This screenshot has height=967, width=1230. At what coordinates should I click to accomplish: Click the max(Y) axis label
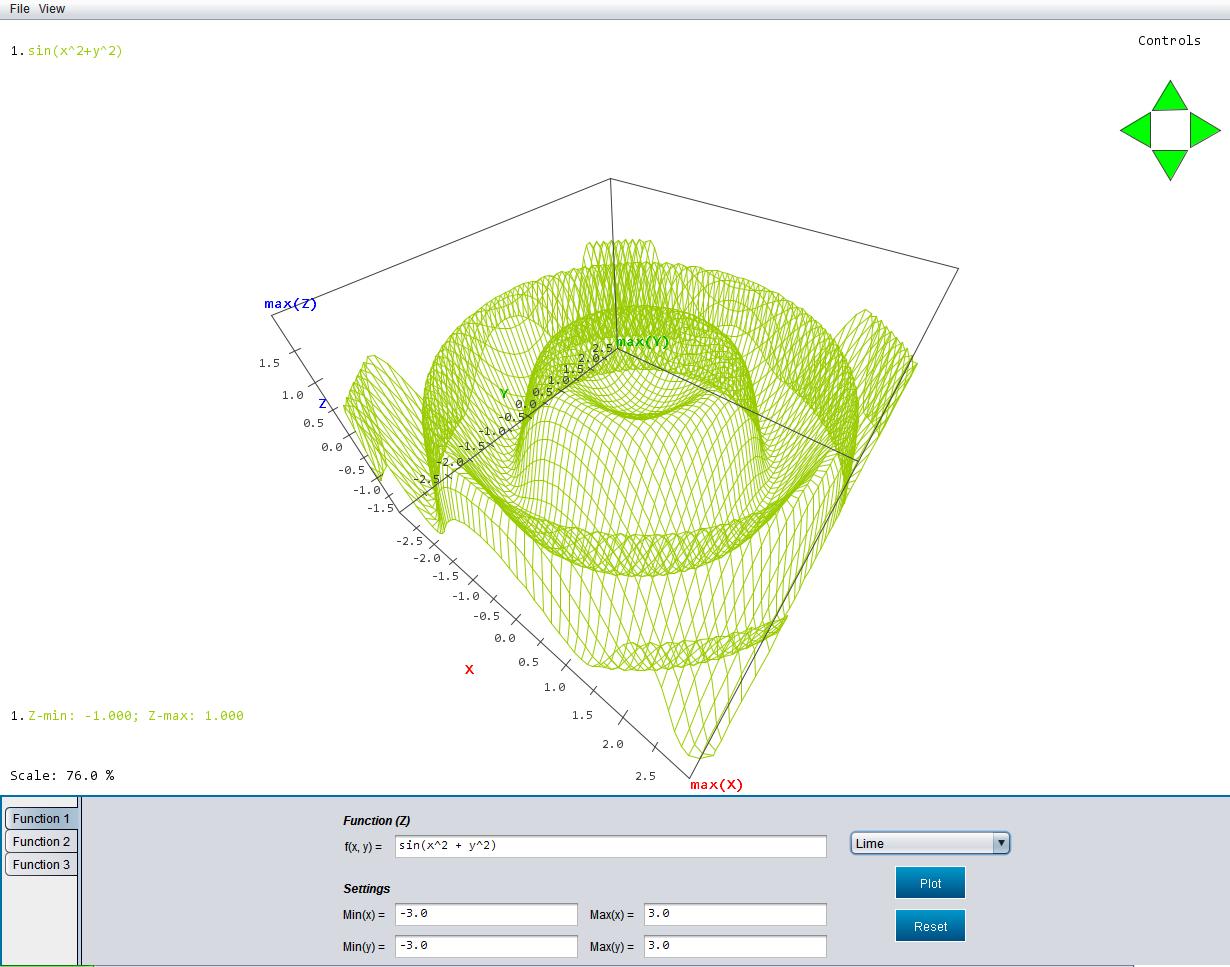(643, 342)
